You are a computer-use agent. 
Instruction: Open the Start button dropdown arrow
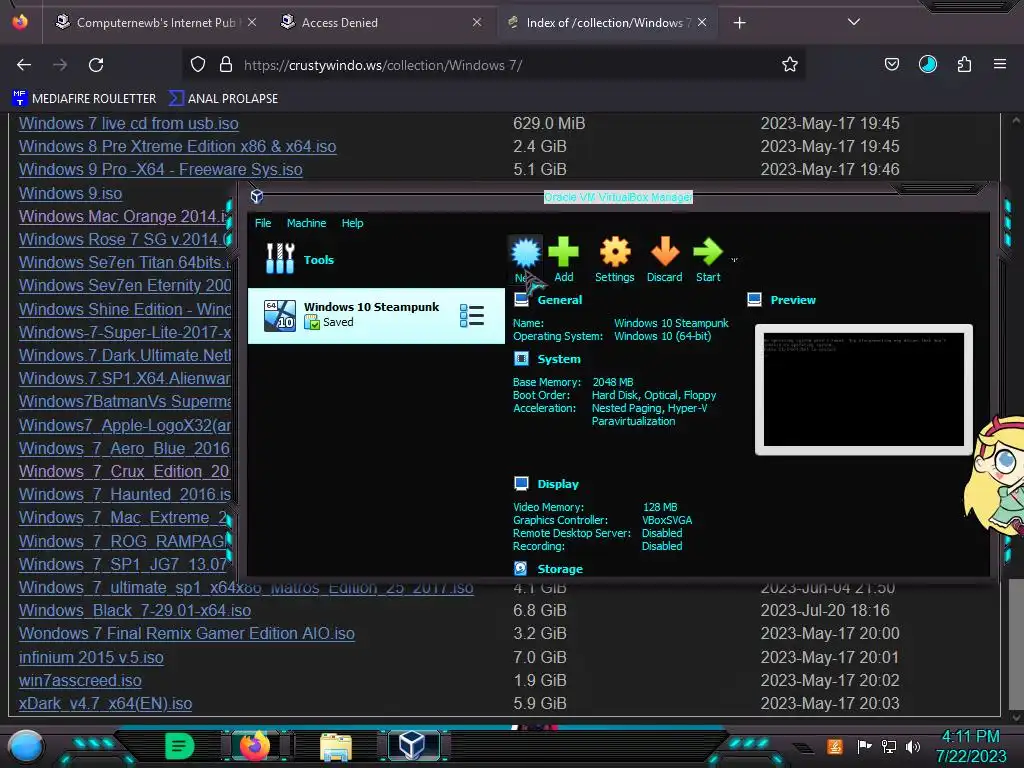[x=734, y=260]
